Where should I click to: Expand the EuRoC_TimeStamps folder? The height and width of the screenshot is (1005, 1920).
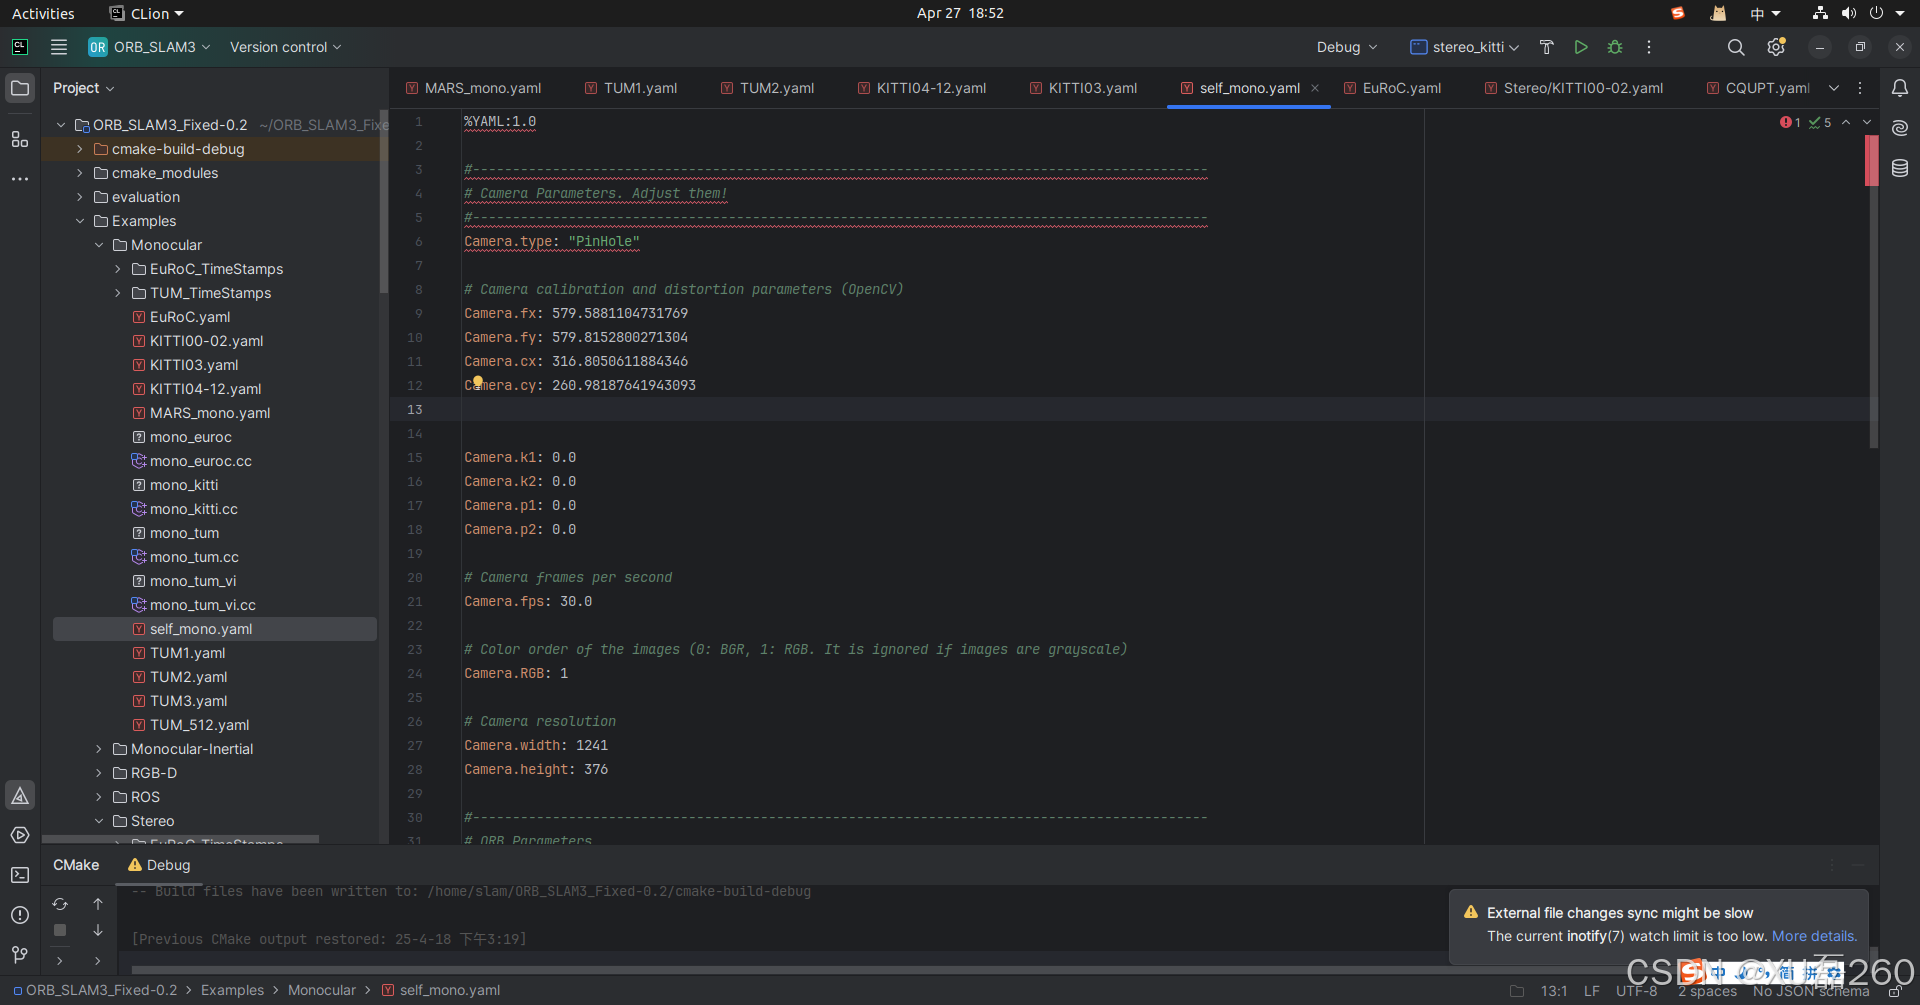click(x=118, y=269)
